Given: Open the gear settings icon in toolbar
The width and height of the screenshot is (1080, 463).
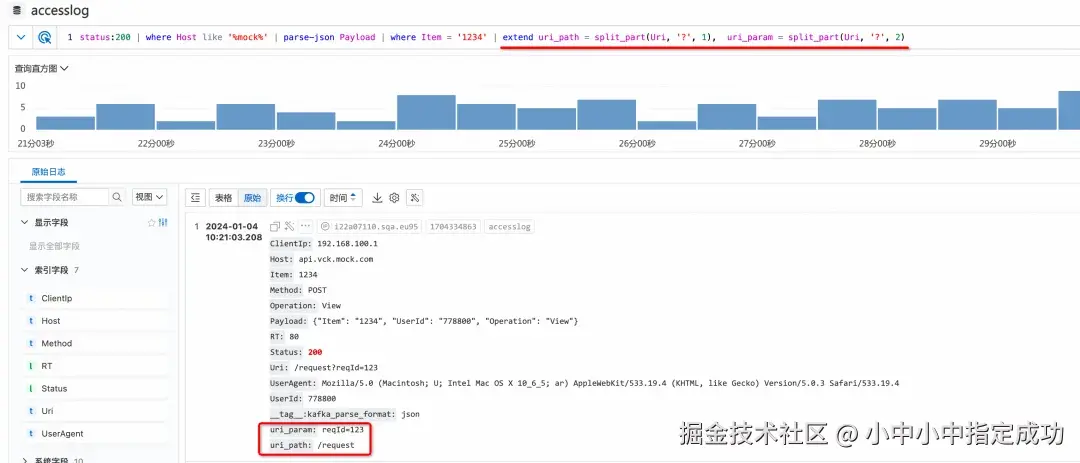Looking at the screenshot, I should click(394, 198).
